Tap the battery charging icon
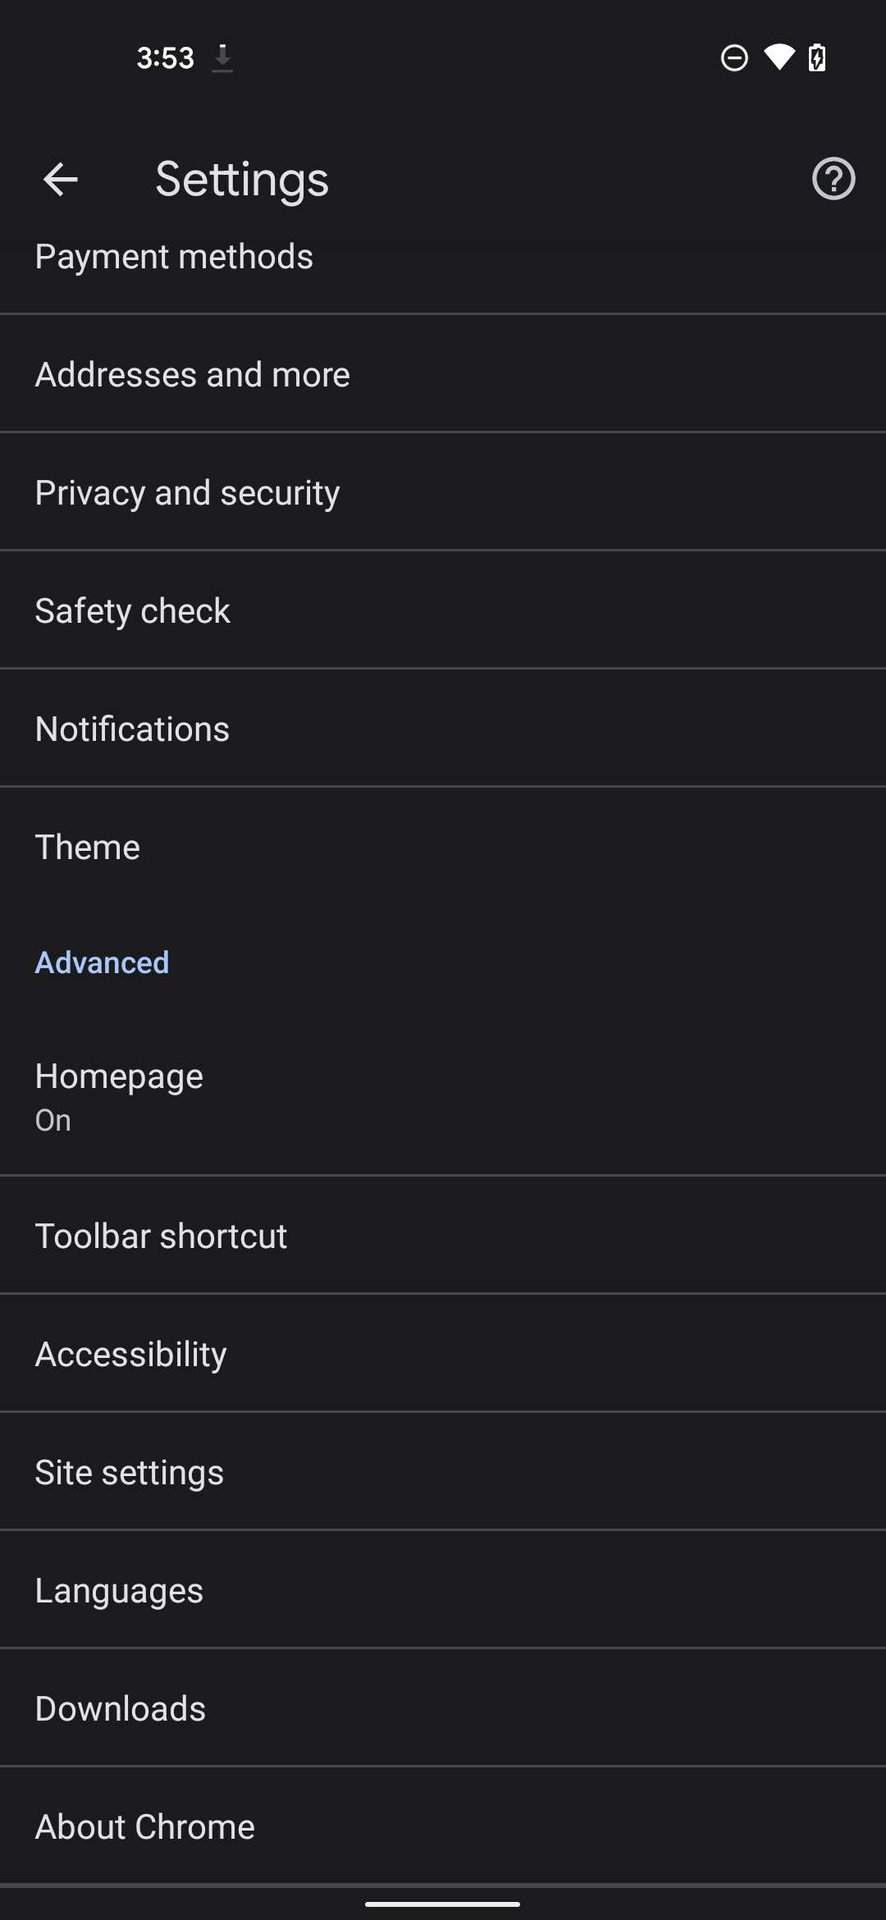Image resolution: width=886 pixels, height=1920 pixels. click(x=817, y=57)
